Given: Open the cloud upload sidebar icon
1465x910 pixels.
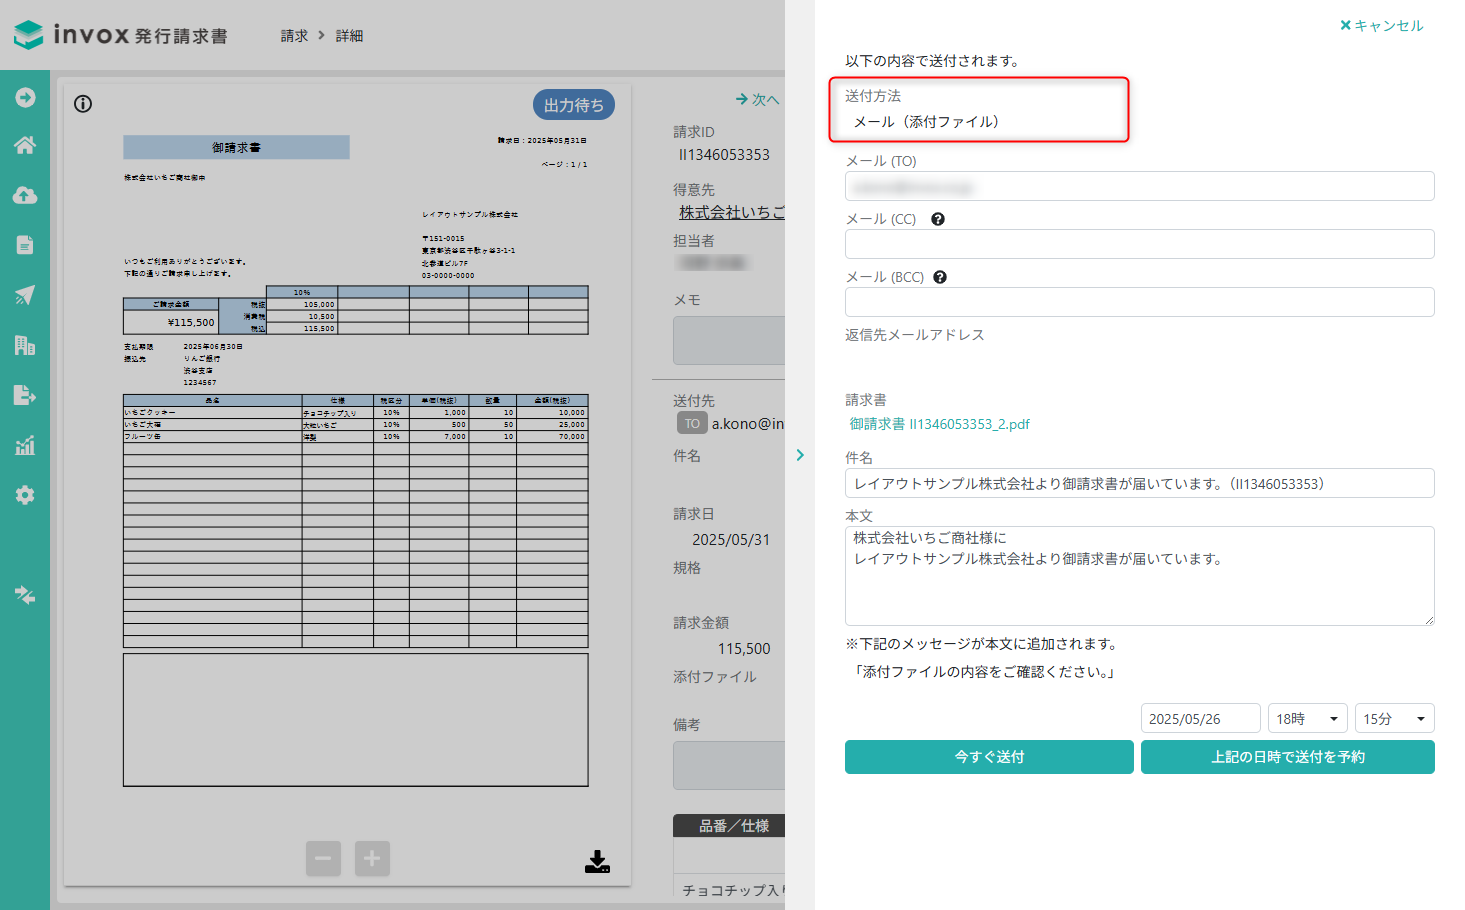Looking at the screenshot, I should [x=25, y=195].
